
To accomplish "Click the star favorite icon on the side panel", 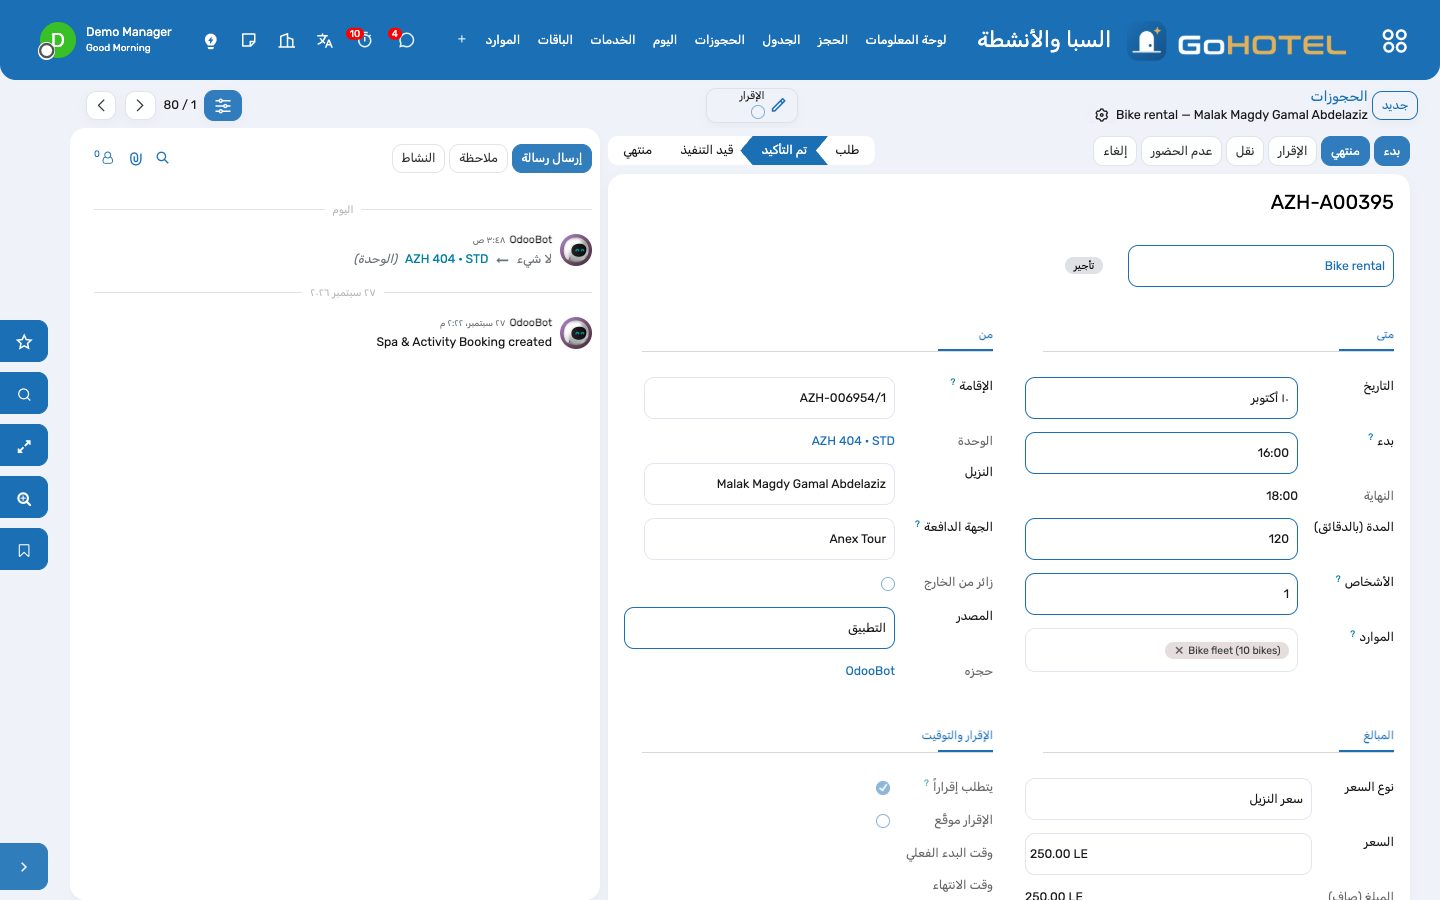I will coord(24,341).
